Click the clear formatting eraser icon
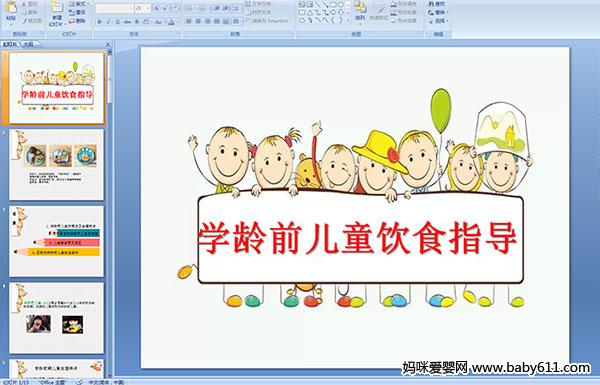 point(175,8)
